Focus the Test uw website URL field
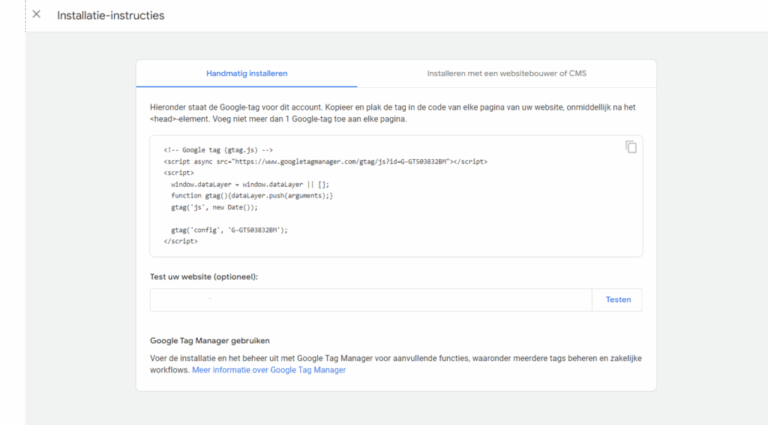 371,300
